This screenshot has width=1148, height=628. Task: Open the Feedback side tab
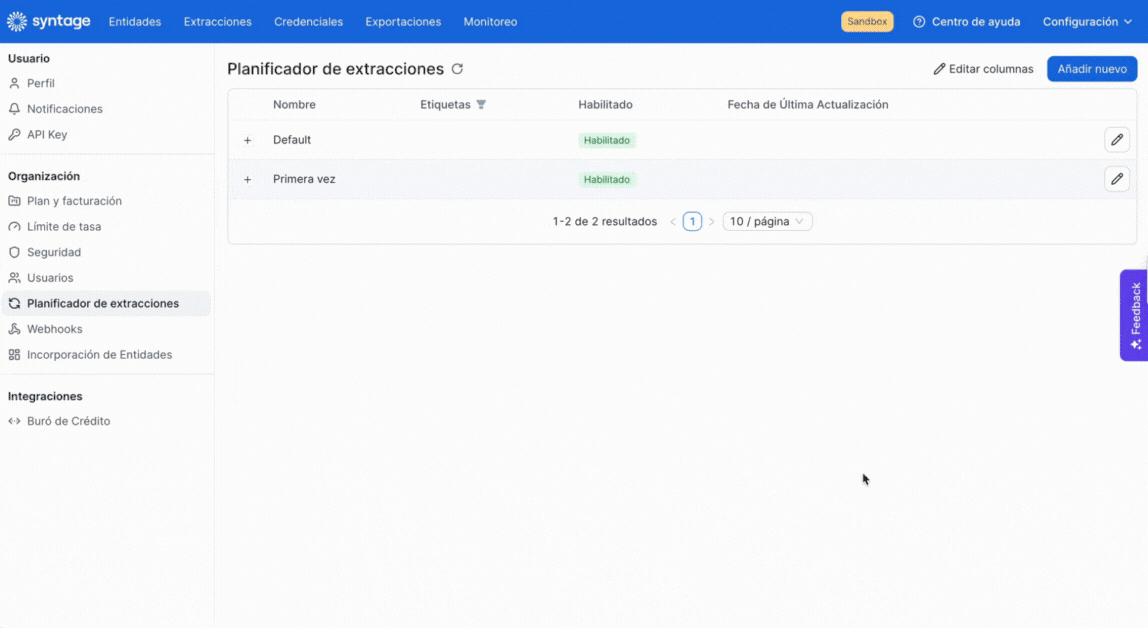pos(1134,315)
